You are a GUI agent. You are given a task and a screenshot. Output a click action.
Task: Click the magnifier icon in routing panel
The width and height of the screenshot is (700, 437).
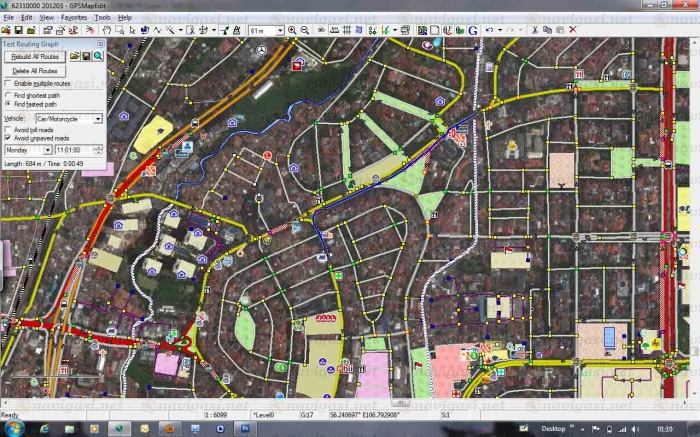point(98,57)
